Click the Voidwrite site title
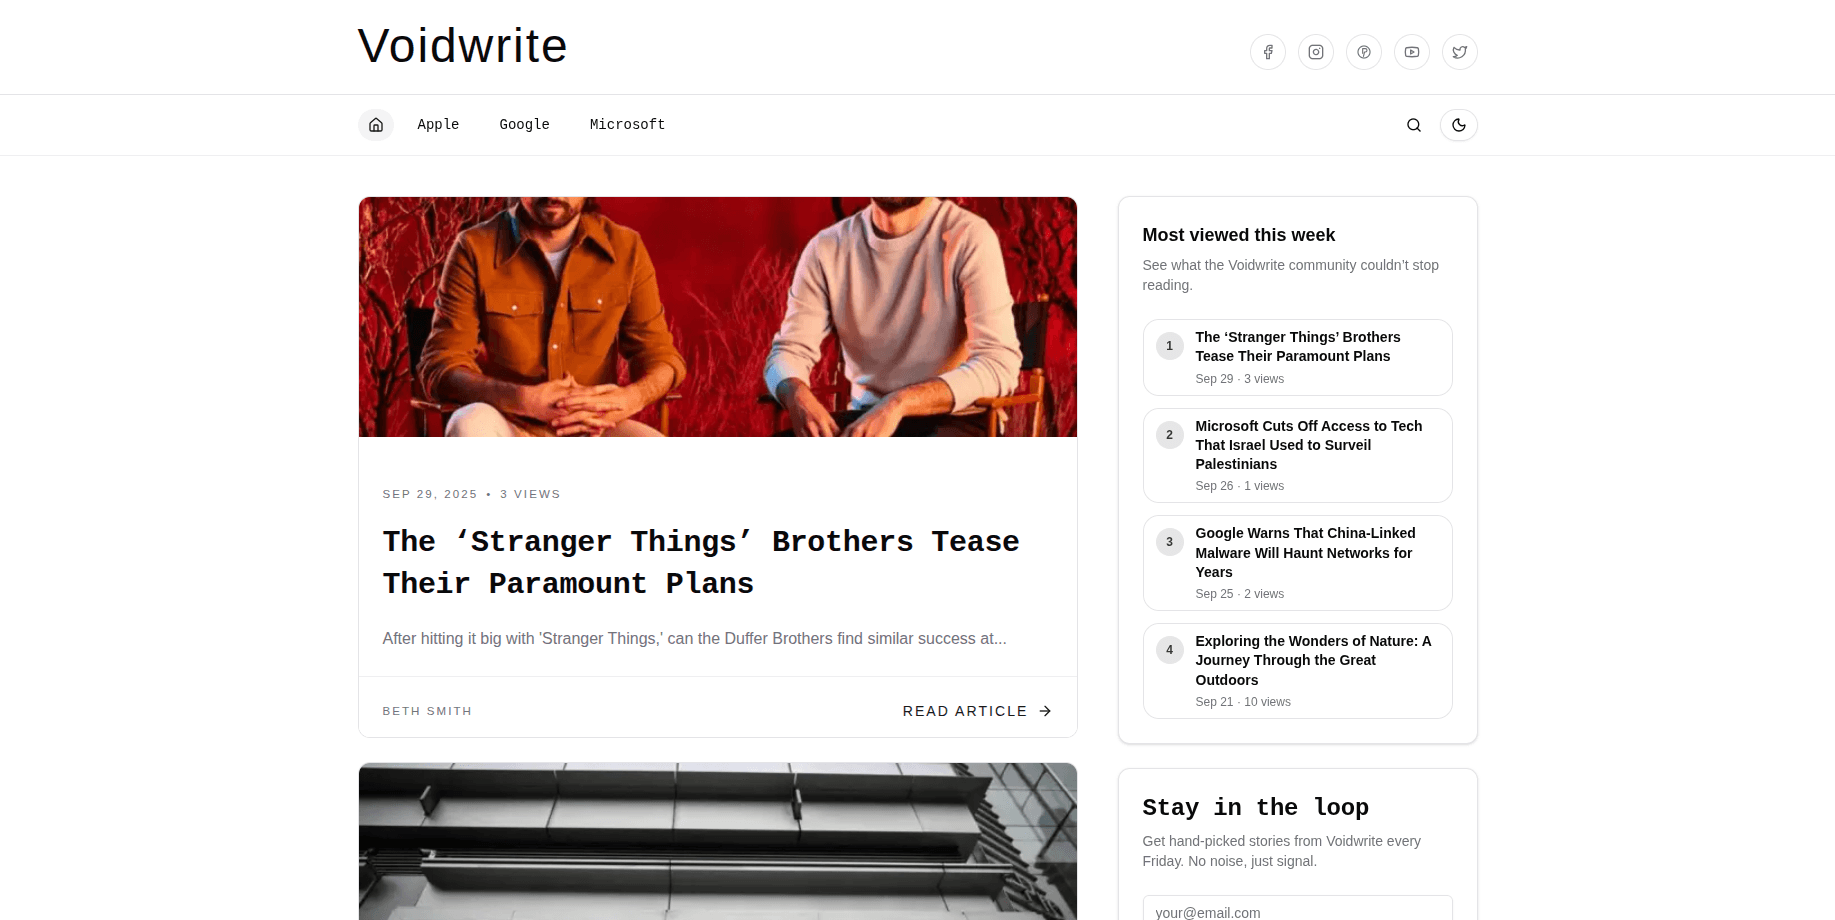Screen dimensions: 1835x920 click(462, 46)
